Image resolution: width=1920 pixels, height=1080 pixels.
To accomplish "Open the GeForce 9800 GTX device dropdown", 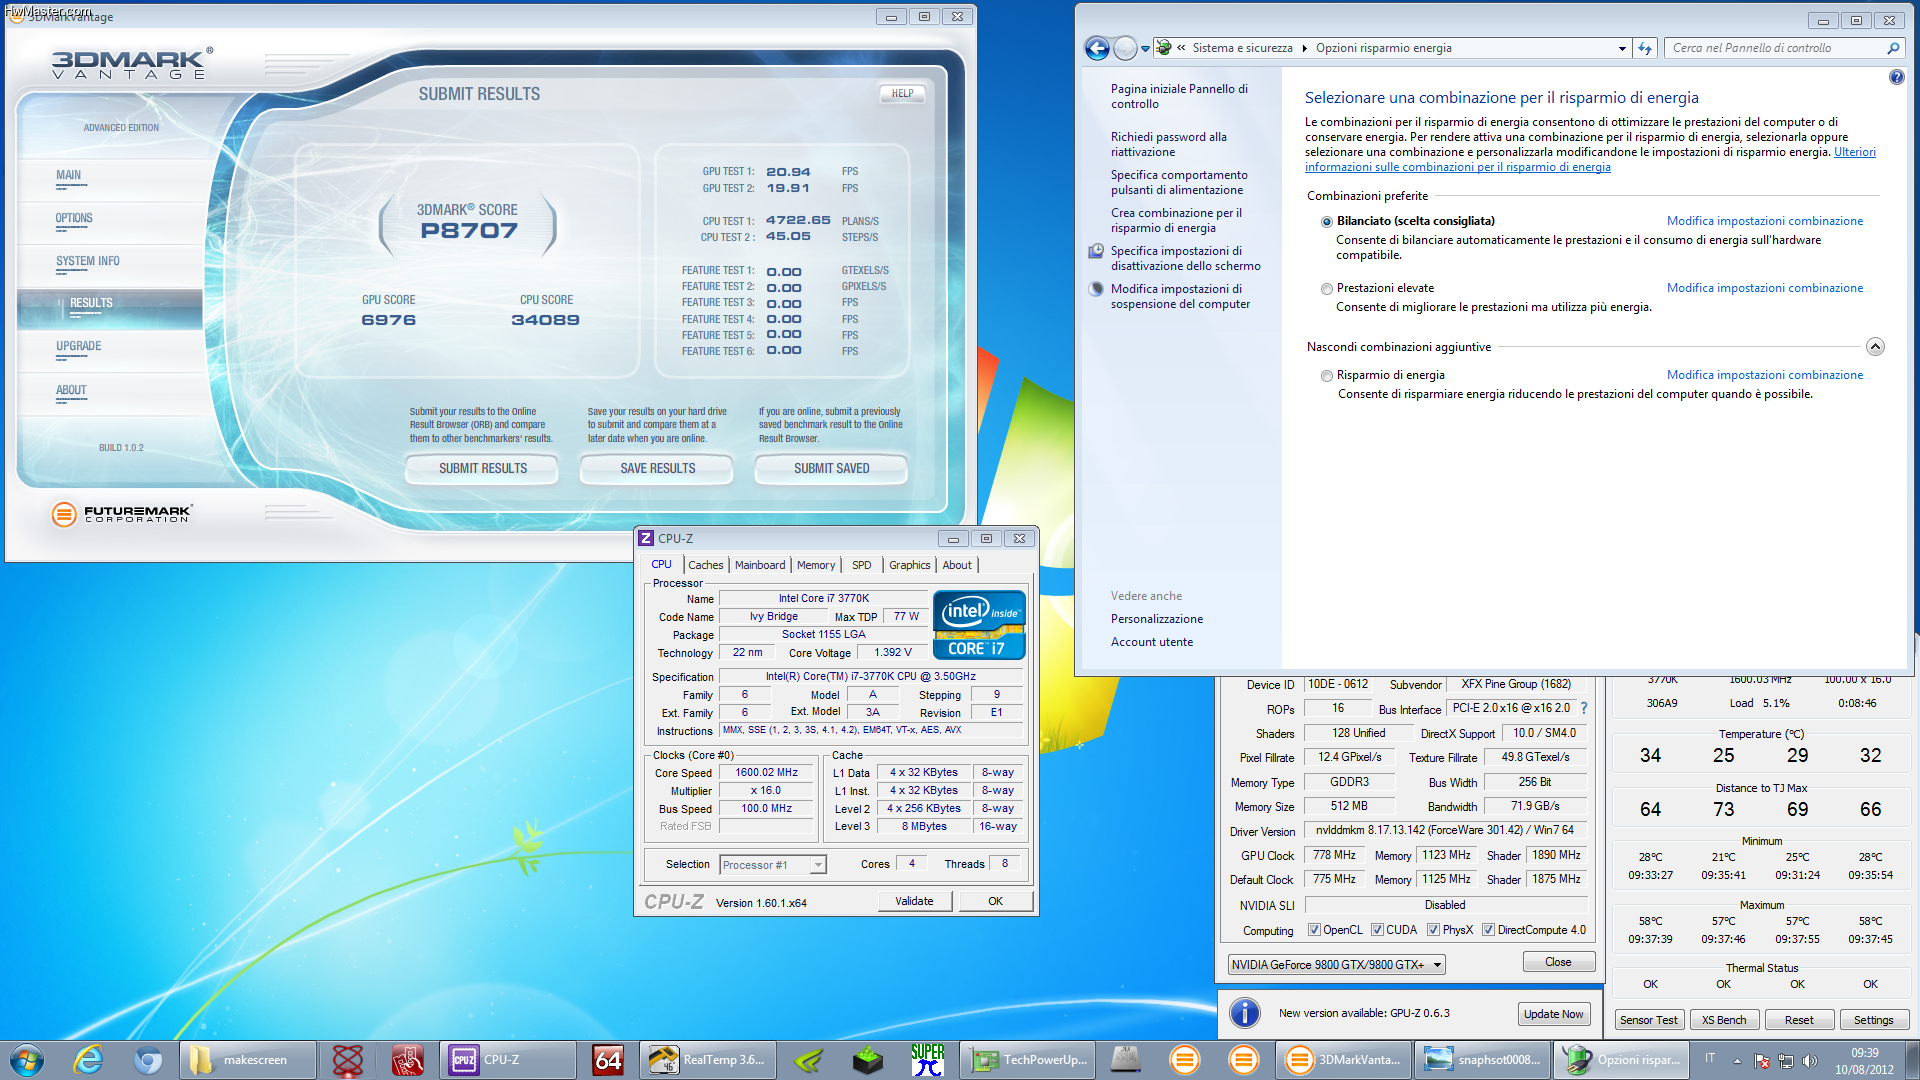I will (1336, 965).
